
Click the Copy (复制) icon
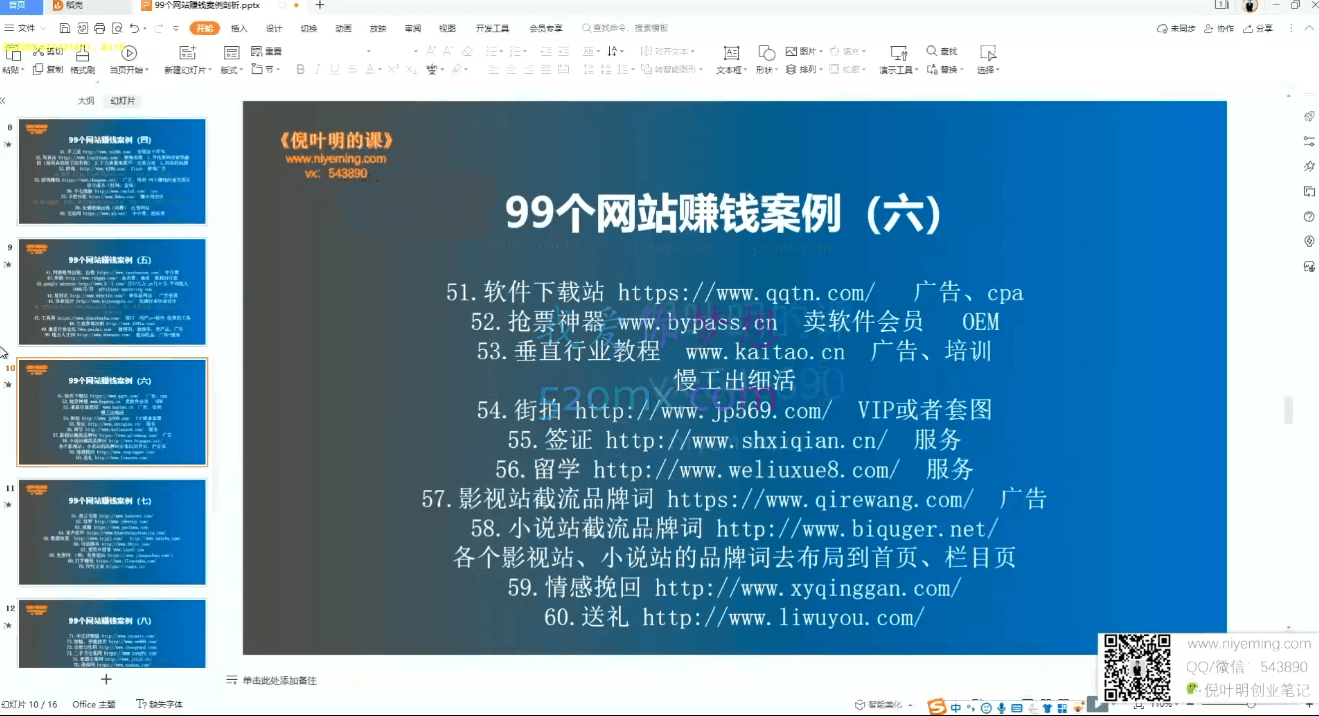point(38,69)
